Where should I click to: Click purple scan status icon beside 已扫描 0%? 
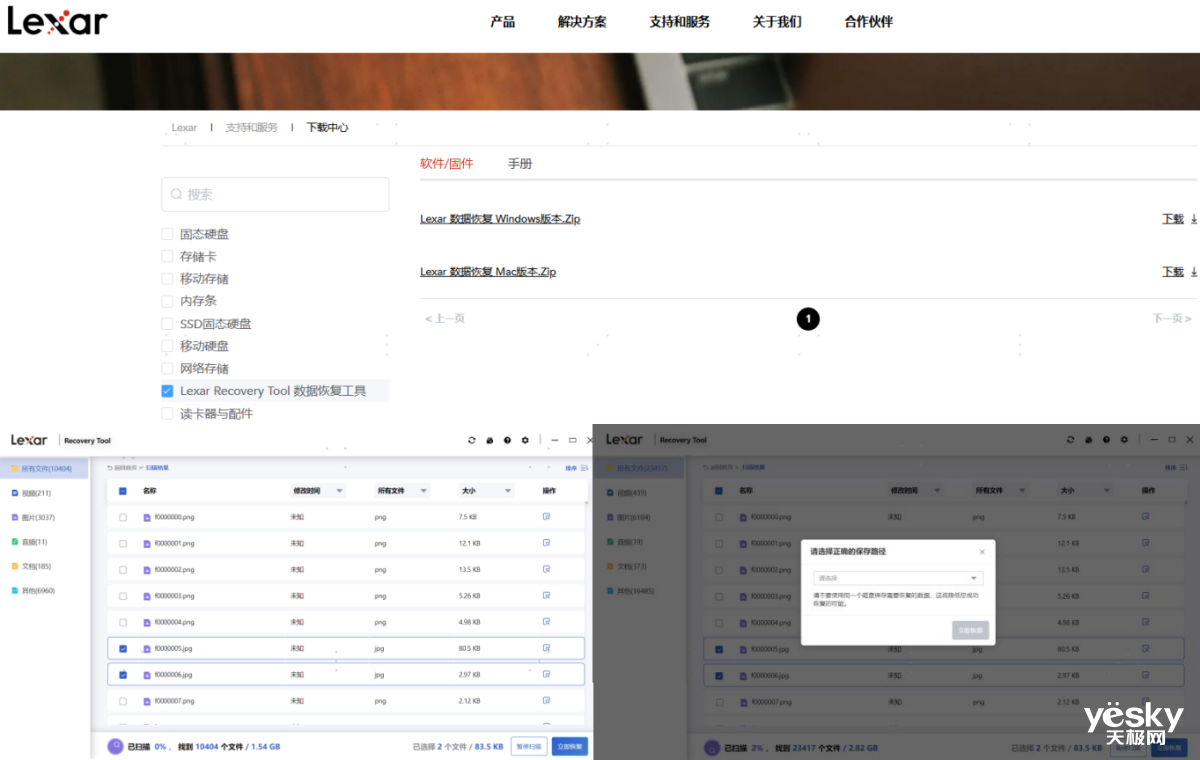pos(114,746)
